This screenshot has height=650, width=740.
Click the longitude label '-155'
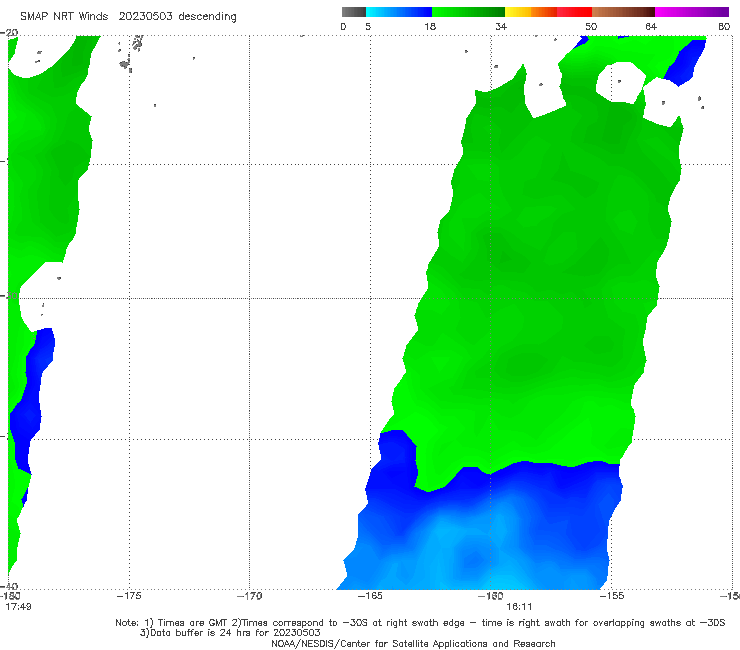[612, 596]
